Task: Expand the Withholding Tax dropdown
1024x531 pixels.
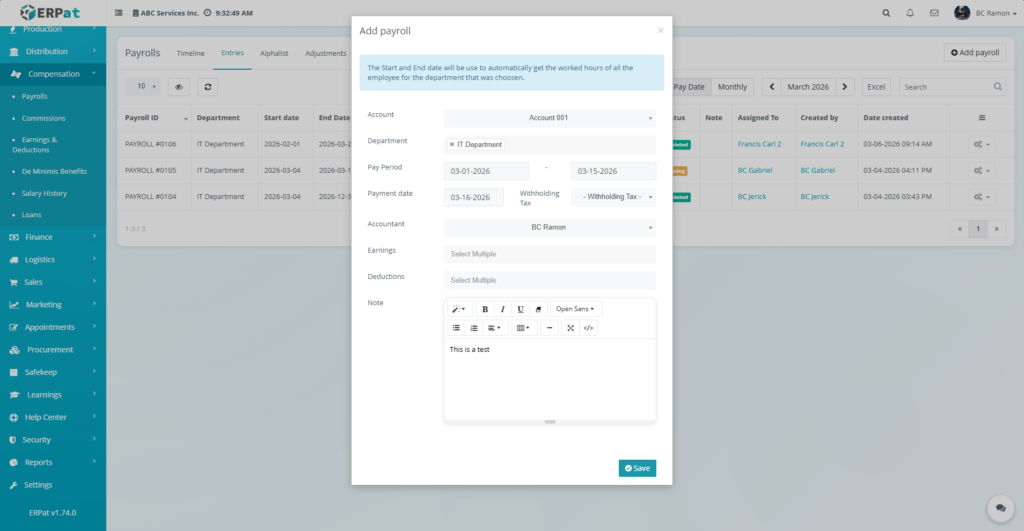Action: (x=613, y=197)
